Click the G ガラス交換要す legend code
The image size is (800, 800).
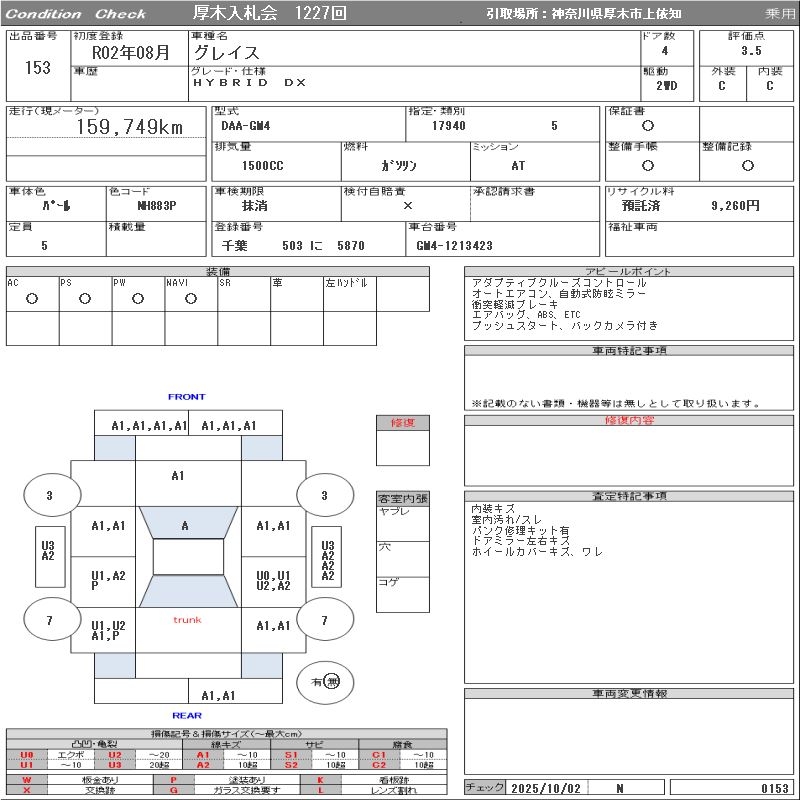point(173,790)
